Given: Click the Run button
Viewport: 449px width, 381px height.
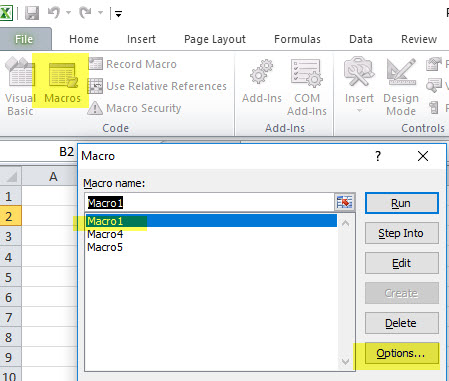Looking at the screenshot, I should [x=401, y=203].
